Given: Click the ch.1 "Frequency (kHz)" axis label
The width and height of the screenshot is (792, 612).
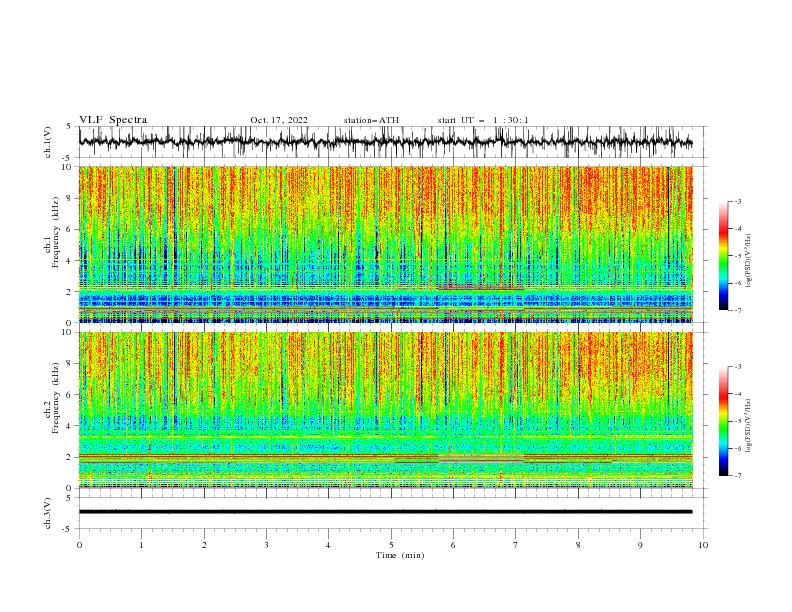Looking at the screenshot, I should tap(56, 232).
